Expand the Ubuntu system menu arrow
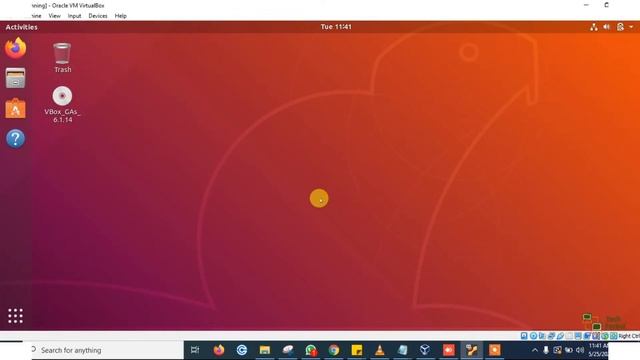This screenshot has width=640, height=360. tap(631, 27)
